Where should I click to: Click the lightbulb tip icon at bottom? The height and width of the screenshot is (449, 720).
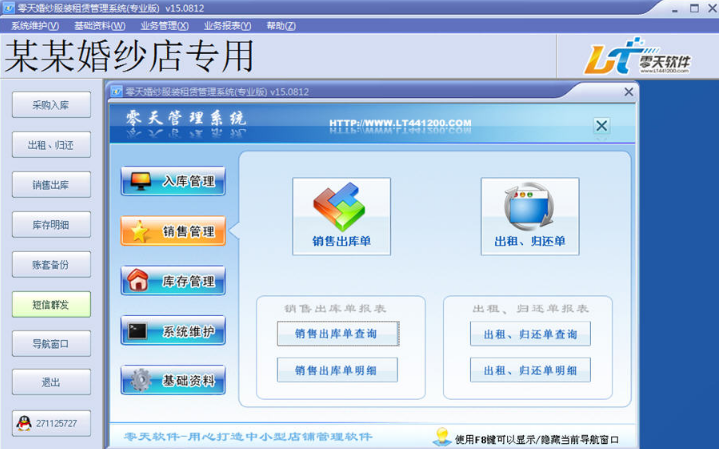tap(442, 436)
